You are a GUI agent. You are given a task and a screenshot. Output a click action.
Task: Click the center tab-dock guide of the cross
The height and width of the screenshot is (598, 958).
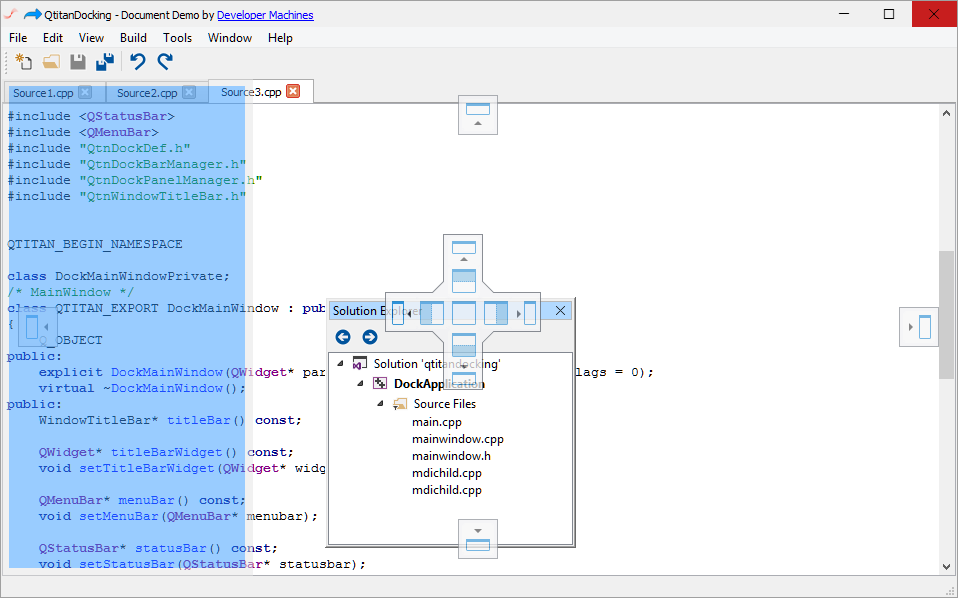[x=464, y=313]
